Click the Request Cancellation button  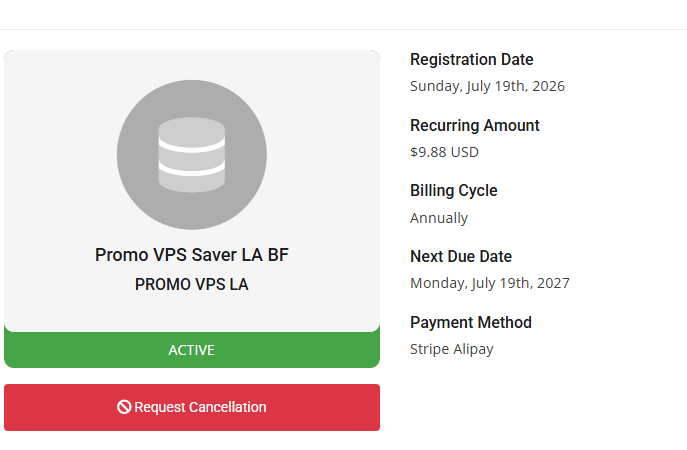pos(192,407)
